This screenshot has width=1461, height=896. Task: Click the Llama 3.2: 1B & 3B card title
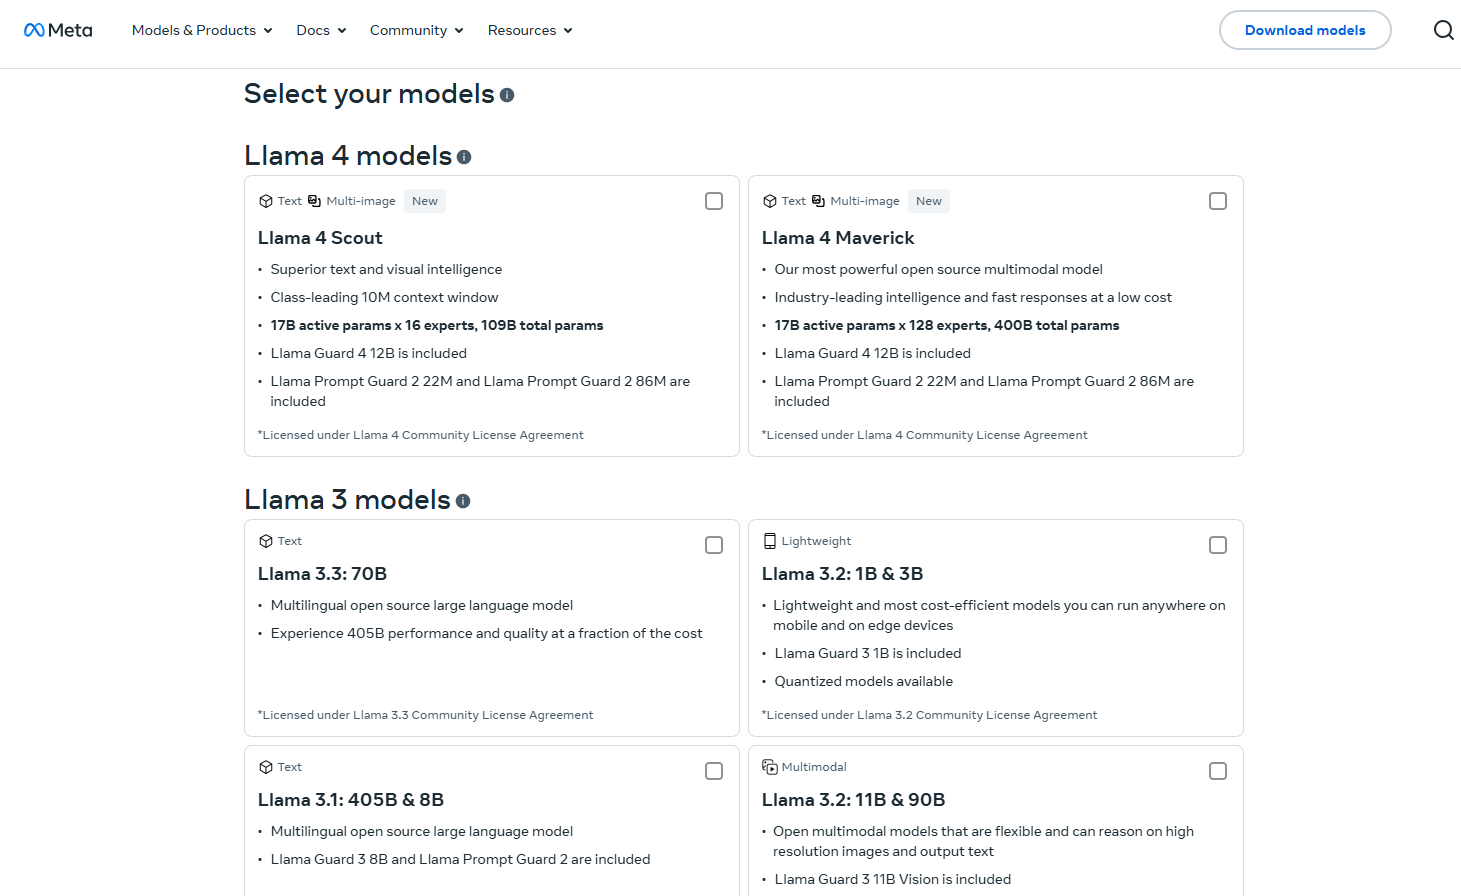842,574
